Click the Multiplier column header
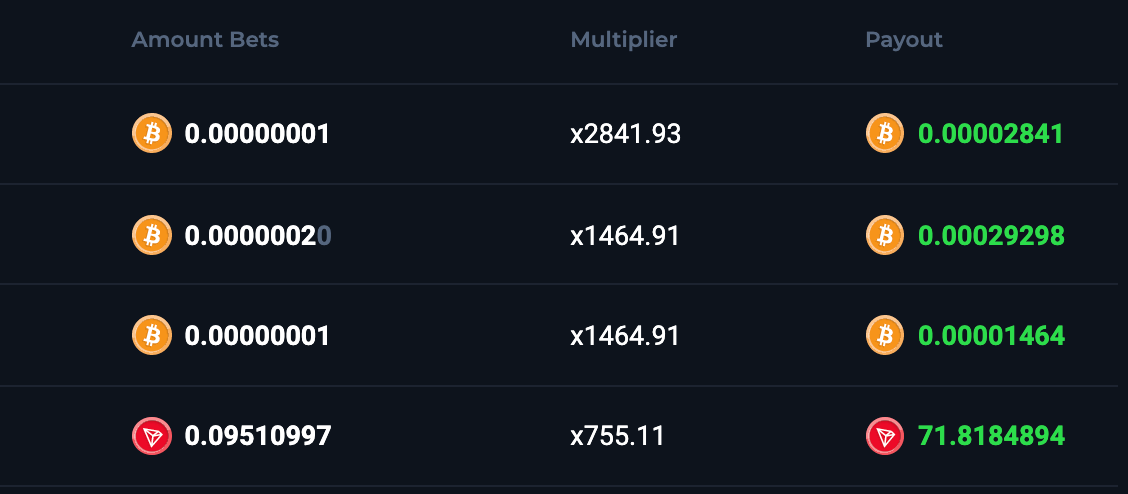The image size is (1128, 494). coord(623,40)
